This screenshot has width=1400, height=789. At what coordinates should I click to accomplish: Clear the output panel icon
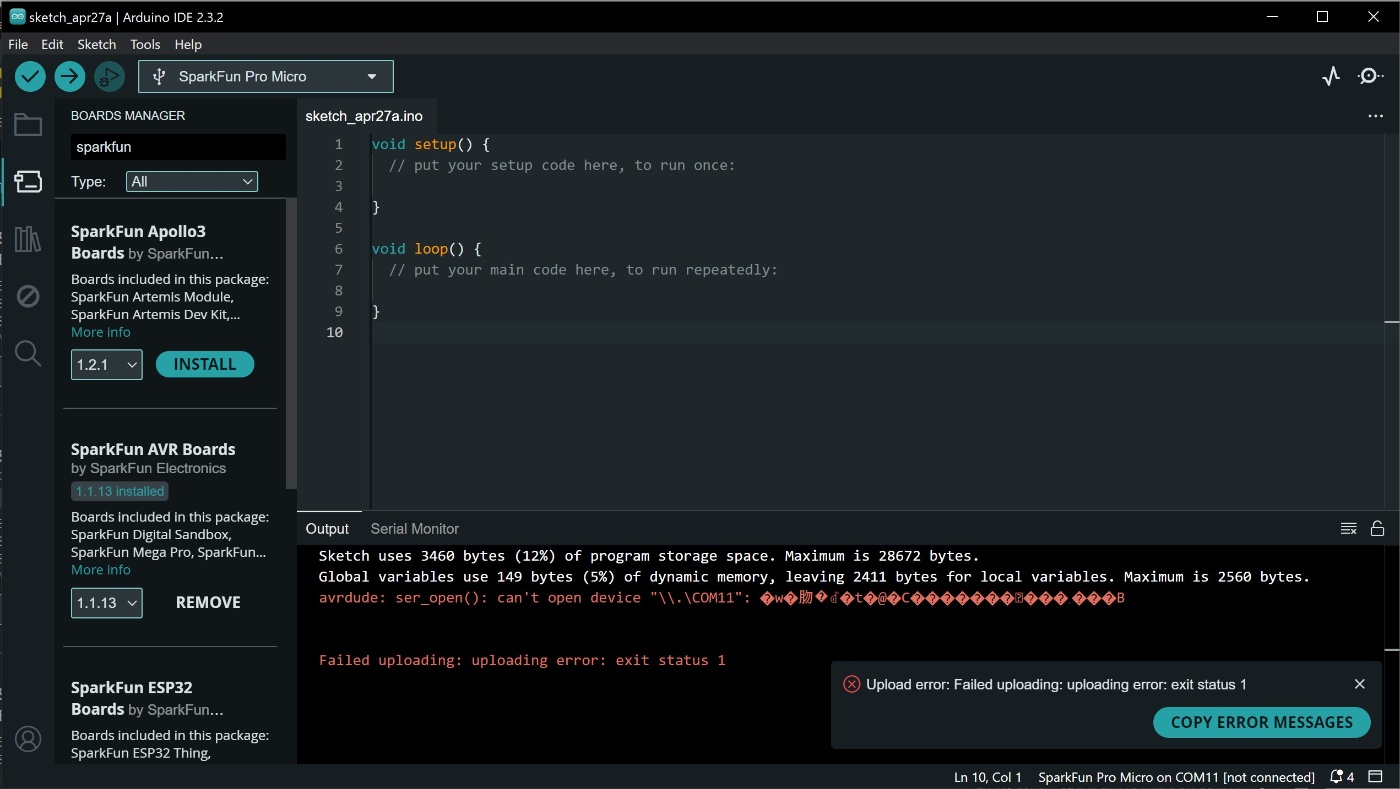tap(1349, 528)
